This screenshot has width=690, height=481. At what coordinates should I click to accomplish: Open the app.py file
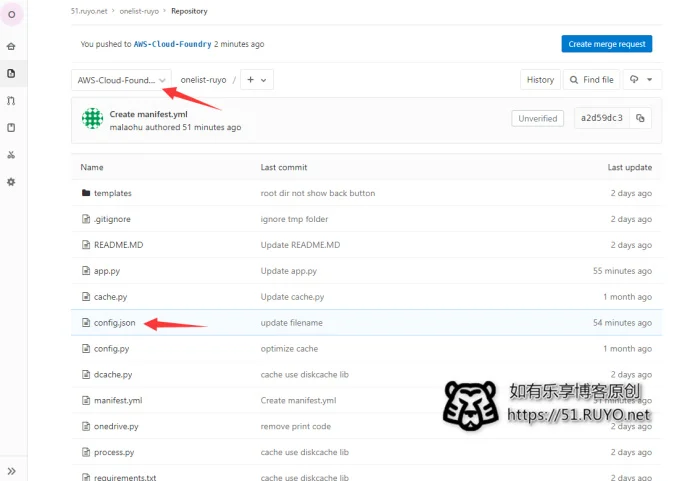[x=107, y=271]
